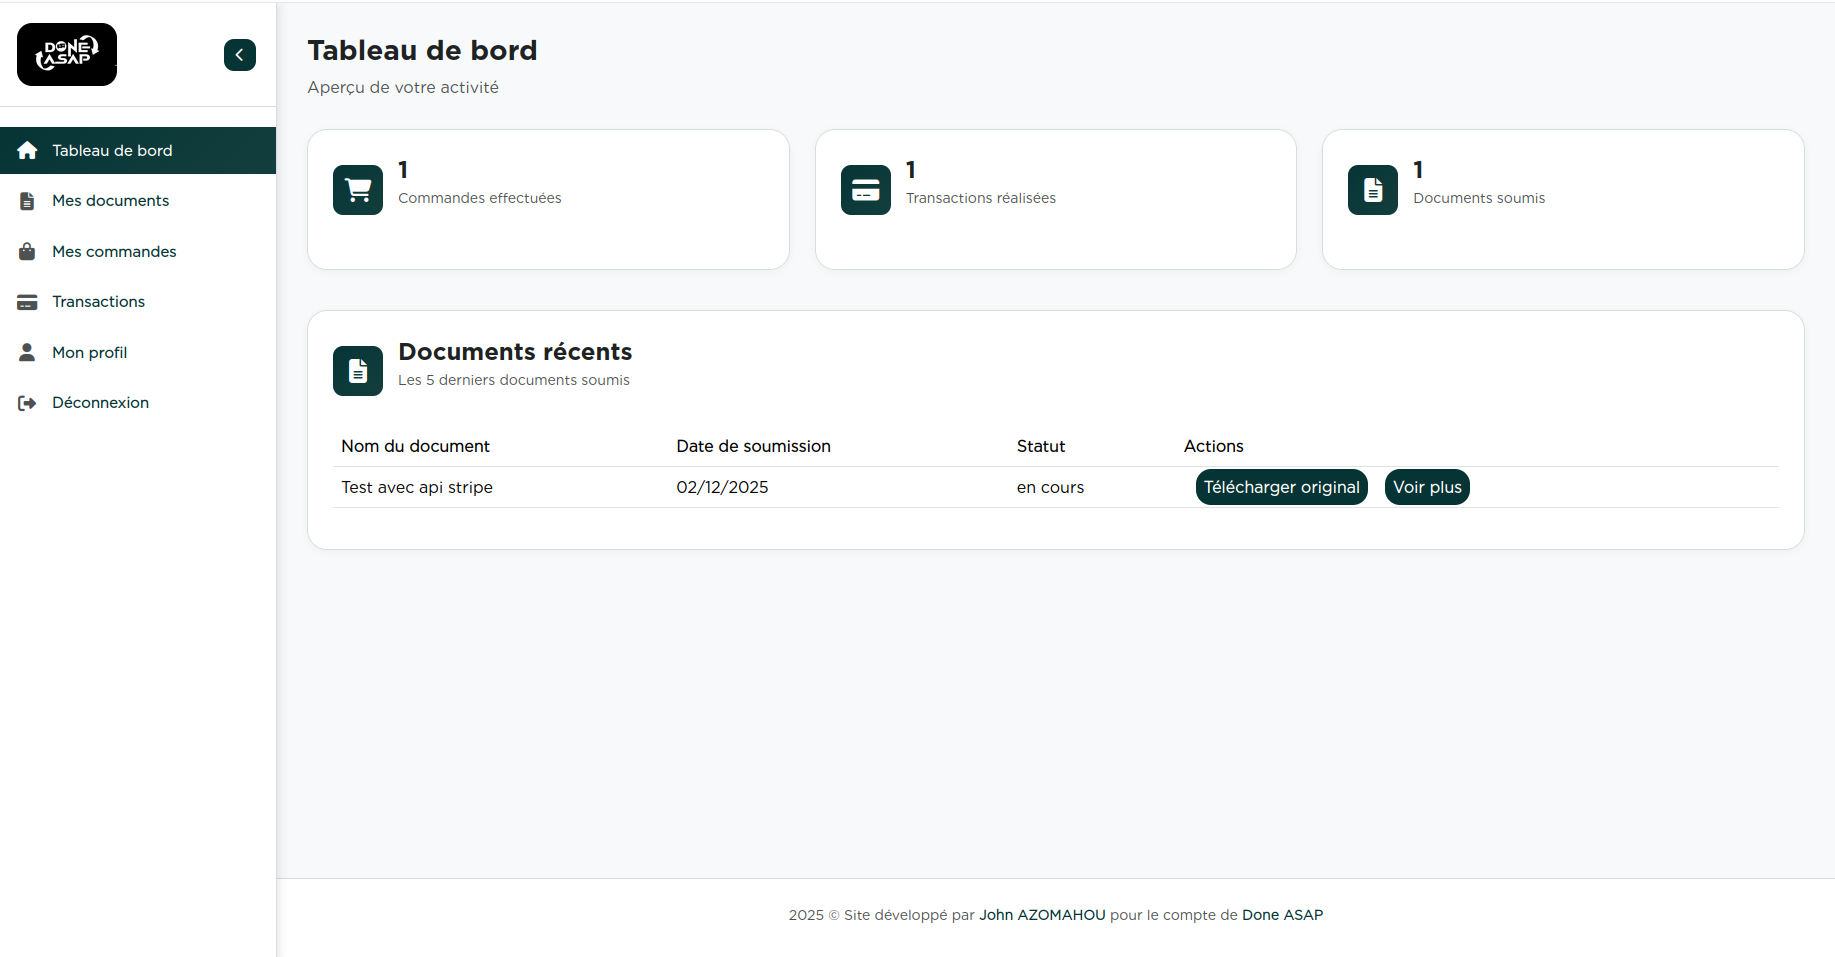The height and width of the screenshot is (957, 1835).
Task: Go to Mes commandes page
Action: pos(114,252)
